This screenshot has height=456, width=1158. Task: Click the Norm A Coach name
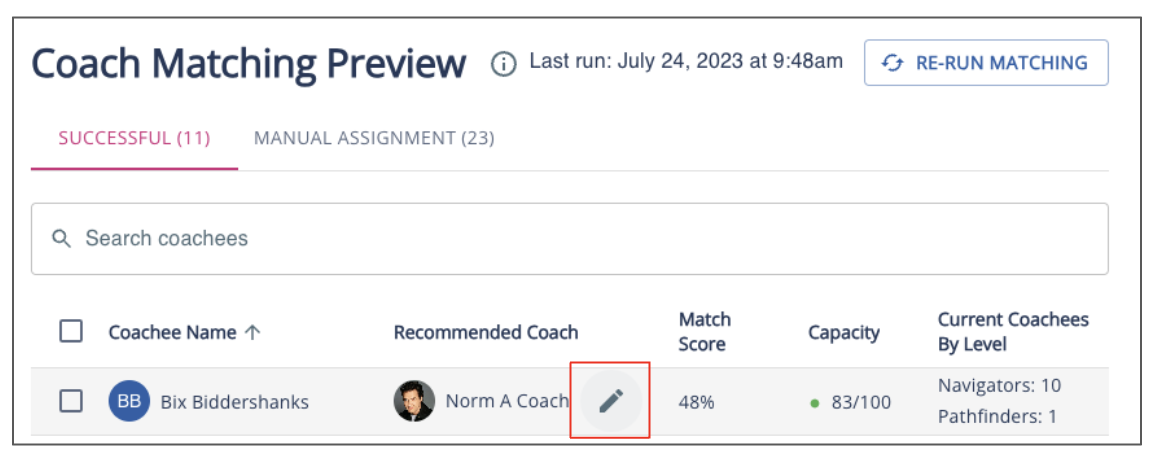507,401
